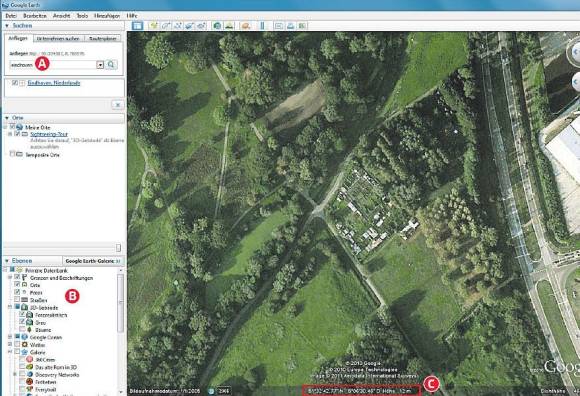Viewport: 580px width, 396px height.
Task: Toggle the Fotorealistisch buildings checkbox
Action: coord(22,315)
